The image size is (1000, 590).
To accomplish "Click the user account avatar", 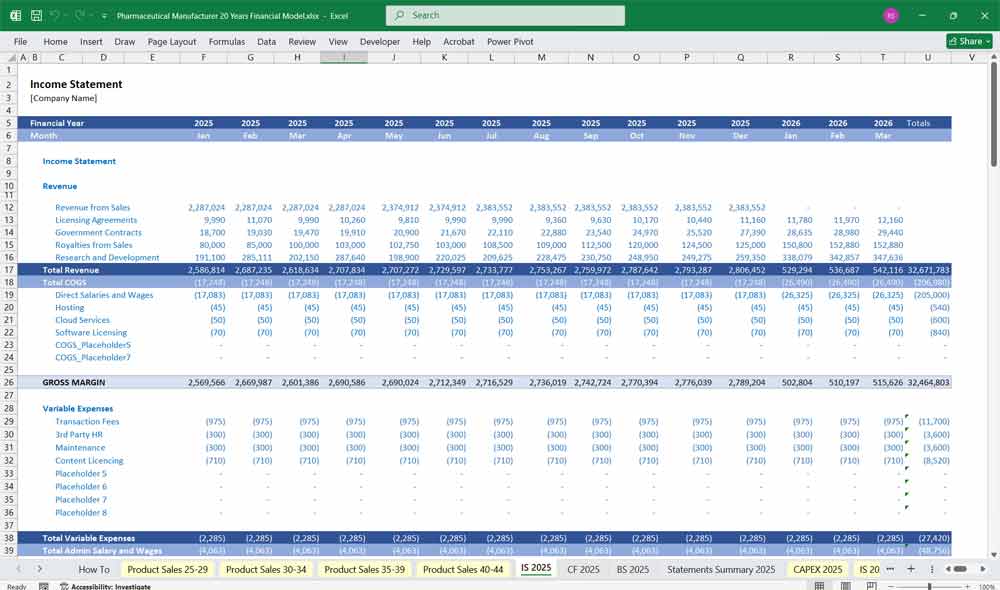I will tap(891, 15).
